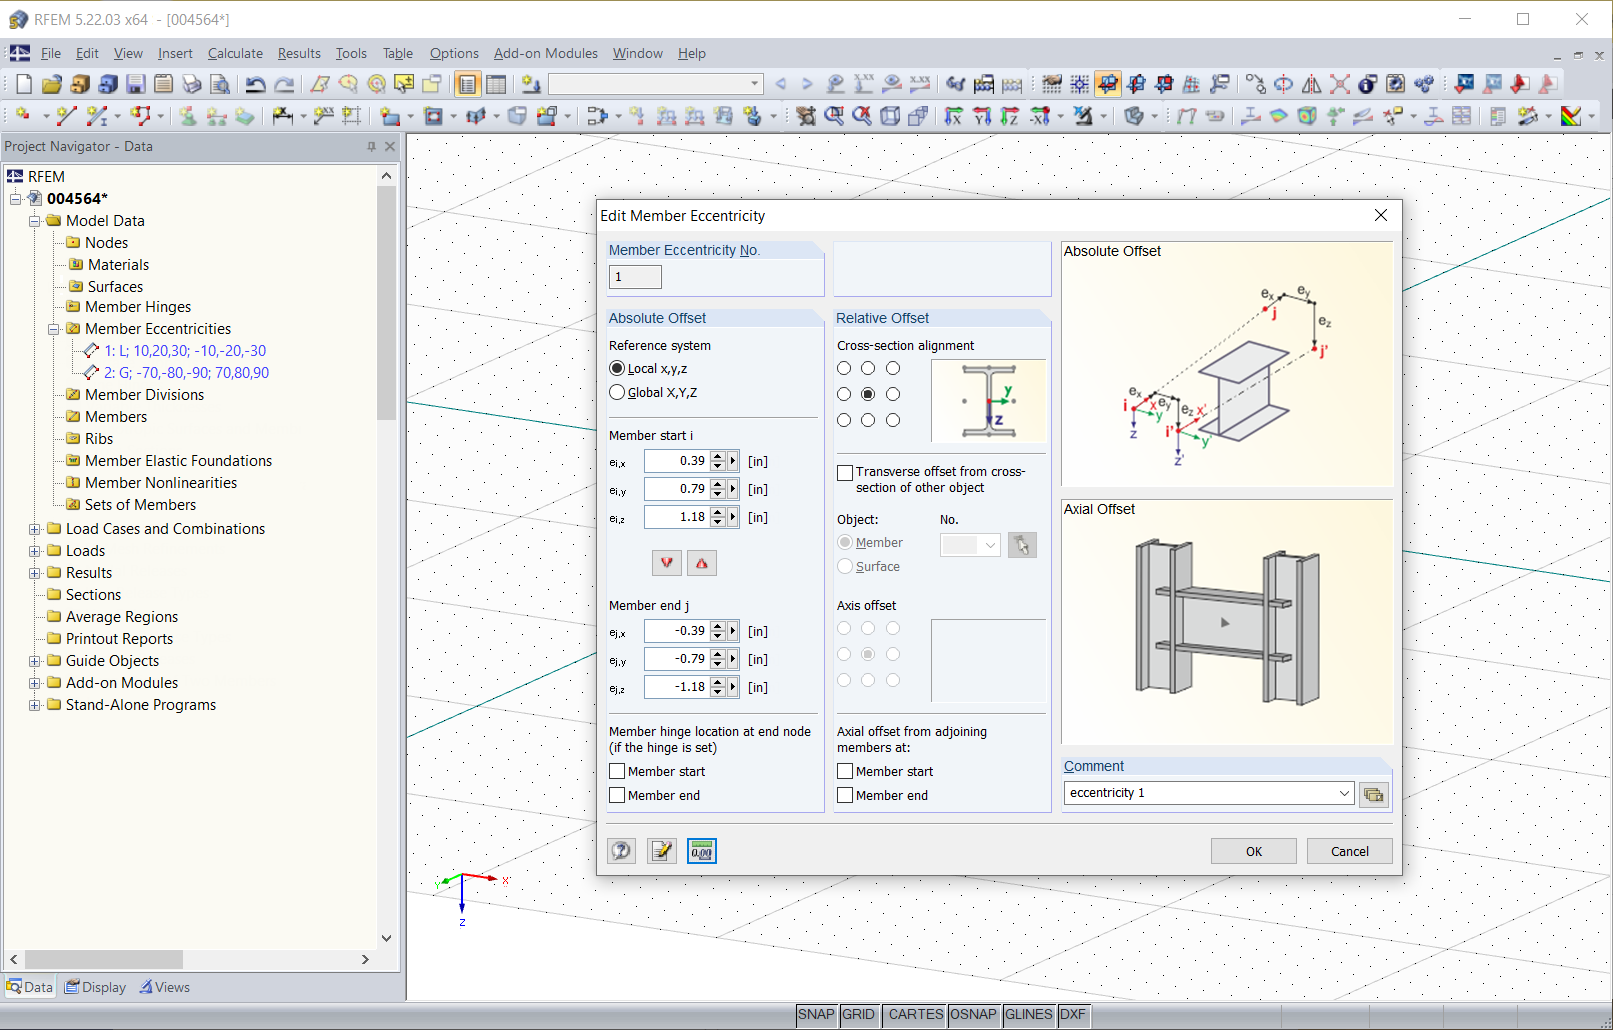This screenshot has height=1030, width=1613.
Task: Check Member end under axial offset
Action: point(846,795)
